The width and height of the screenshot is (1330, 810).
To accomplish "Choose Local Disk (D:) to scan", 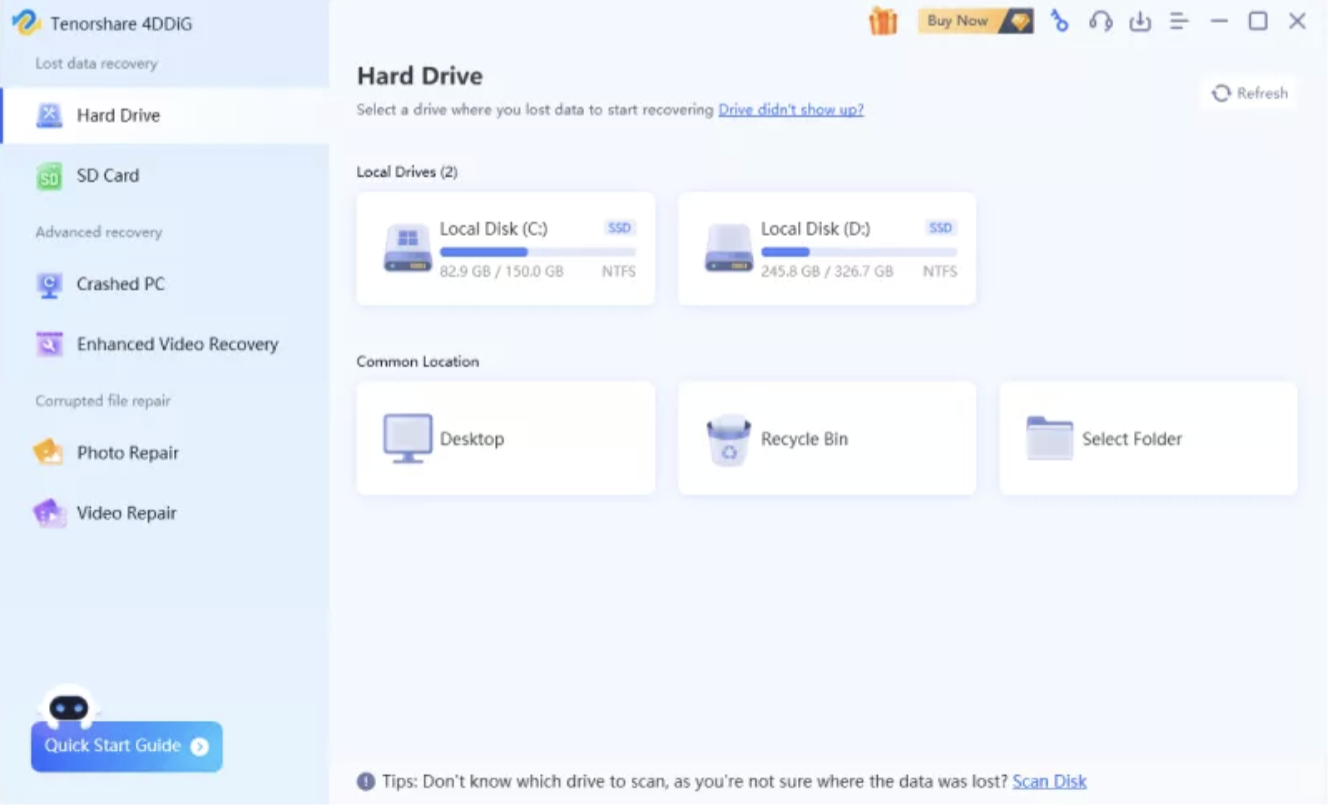I will click(x=827, y=249).
